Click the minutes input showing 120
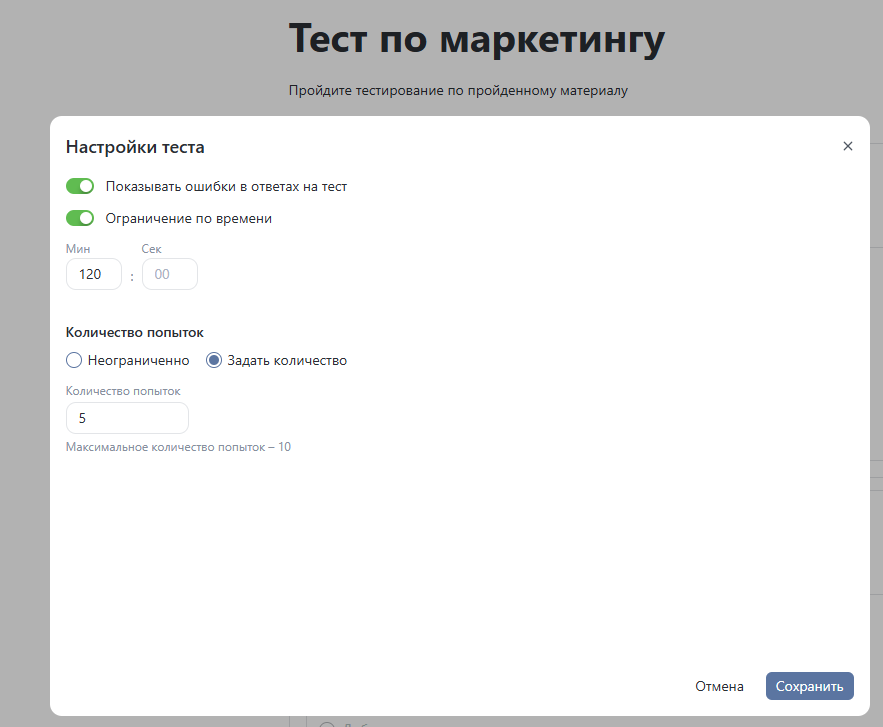 point(93,273)
